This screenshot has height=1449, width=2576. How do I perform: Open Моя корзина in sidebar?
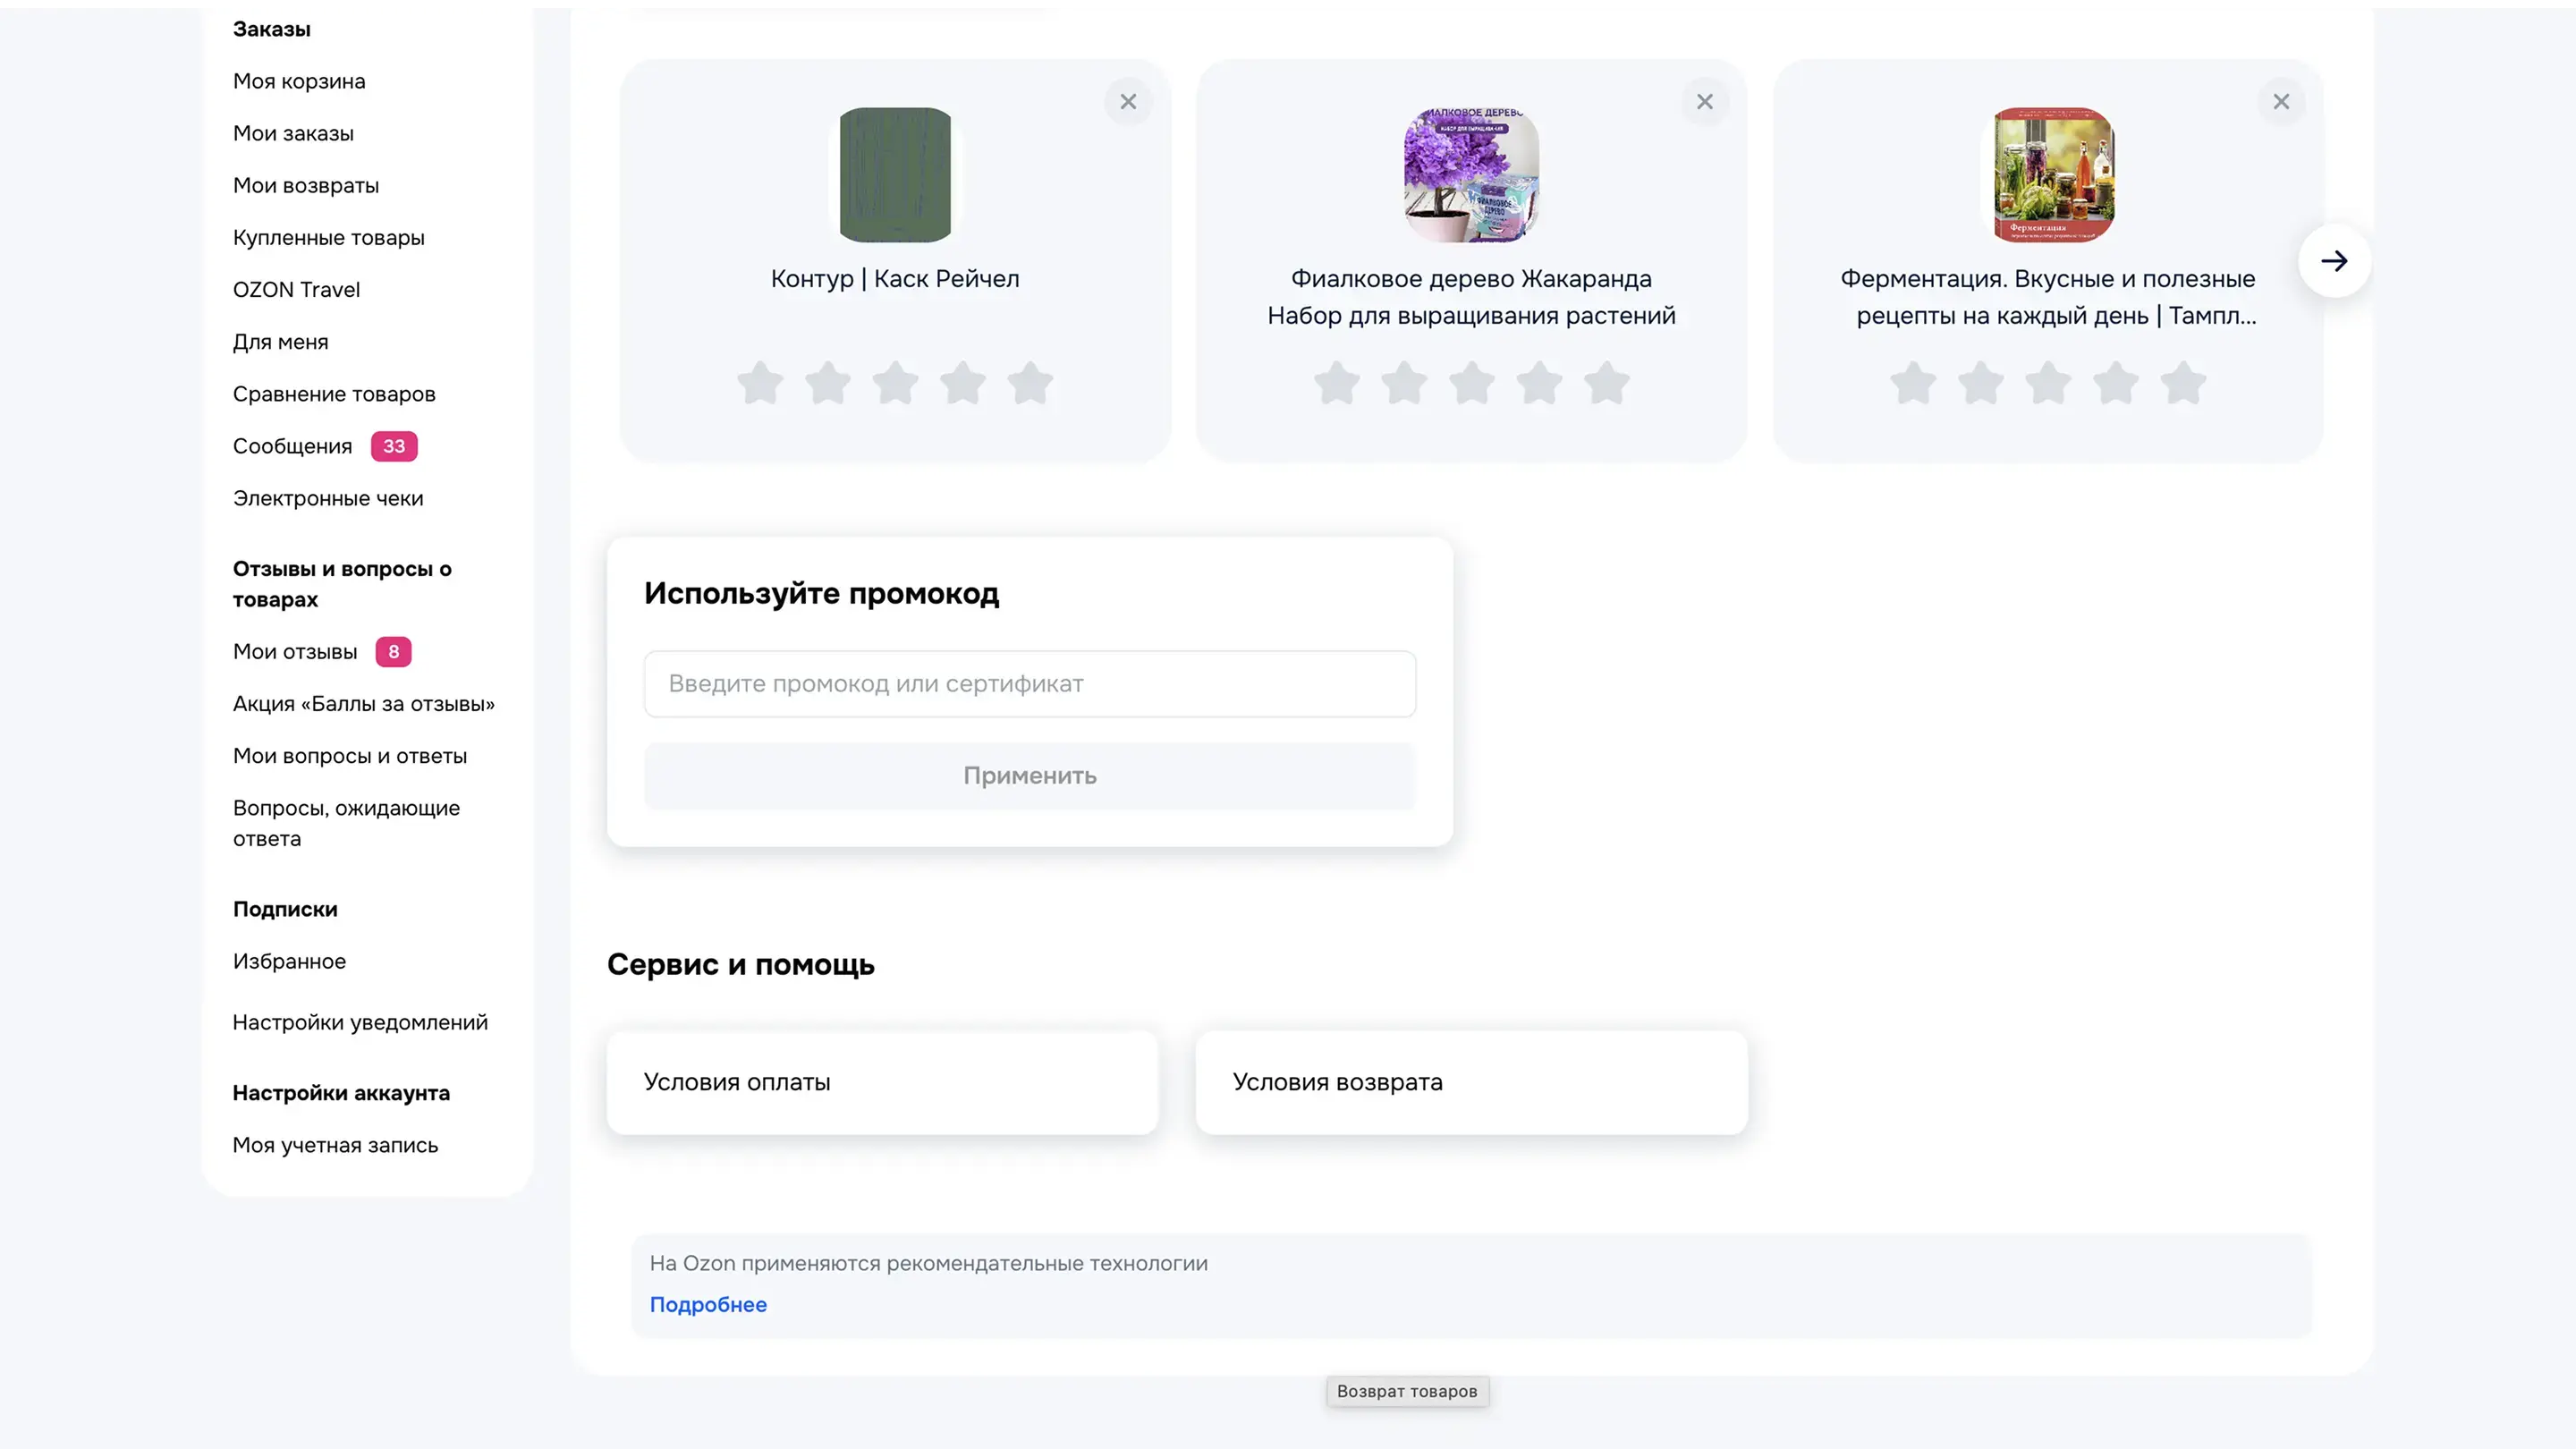(299, 81)
